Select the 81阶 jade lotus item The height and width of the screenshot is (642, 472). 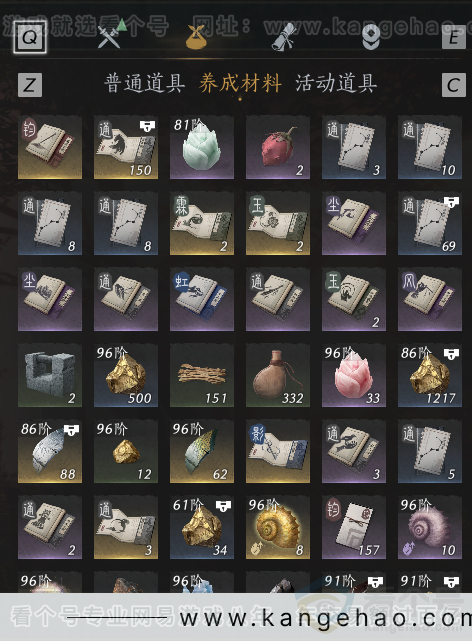tap(202, 147)
